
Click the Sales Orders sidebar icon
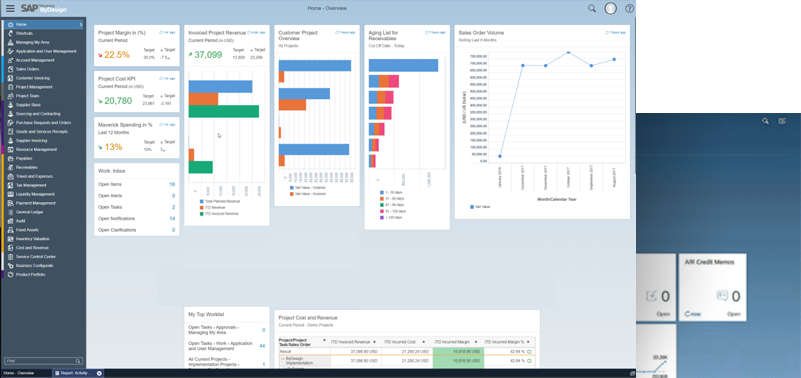point(10,69)
